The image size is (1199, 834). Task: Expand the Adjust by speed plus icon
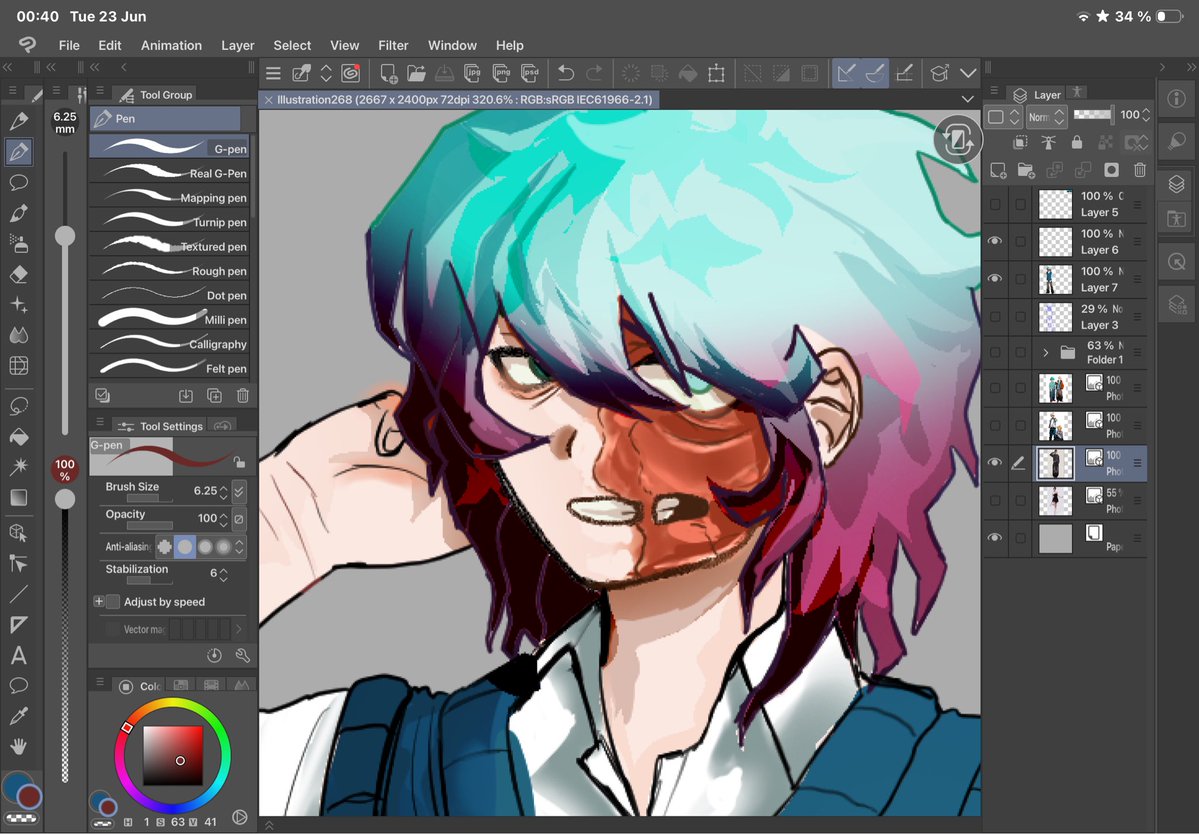coord(99,602)
